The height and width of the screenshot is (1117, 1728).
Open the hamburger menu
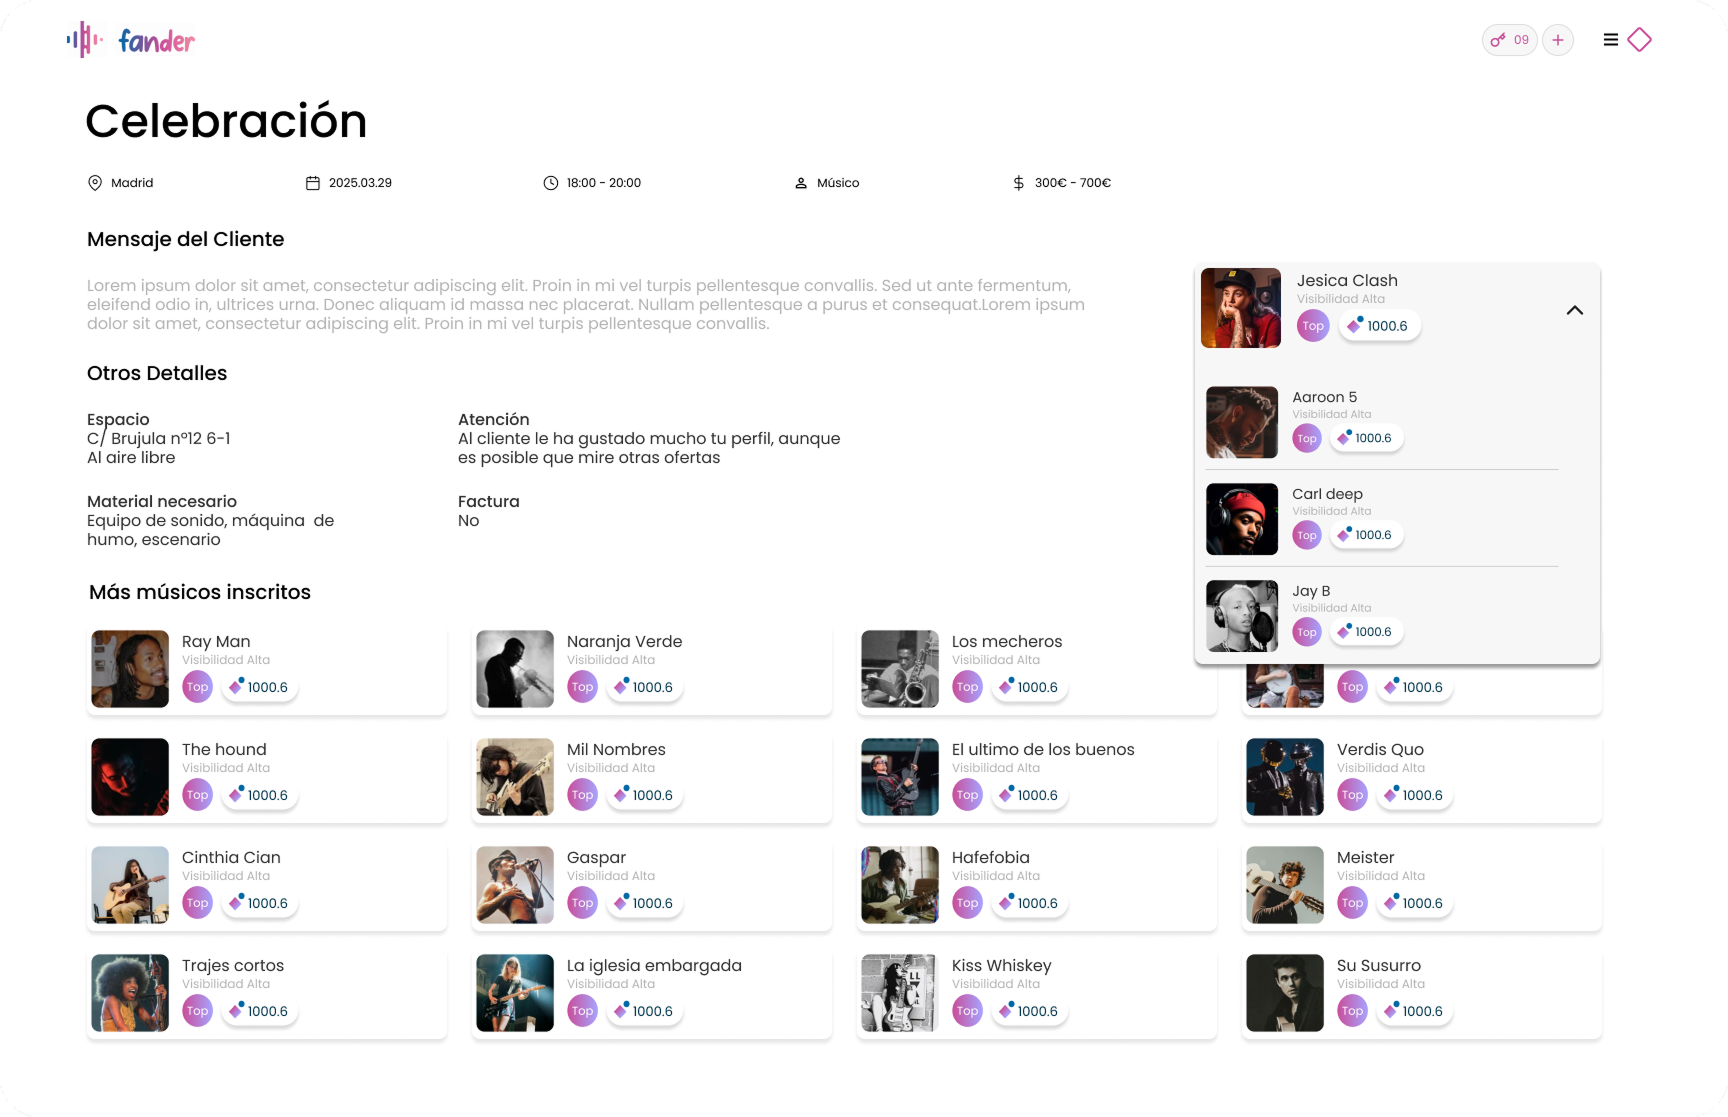pyautogui.click(x=1610, y=40)
